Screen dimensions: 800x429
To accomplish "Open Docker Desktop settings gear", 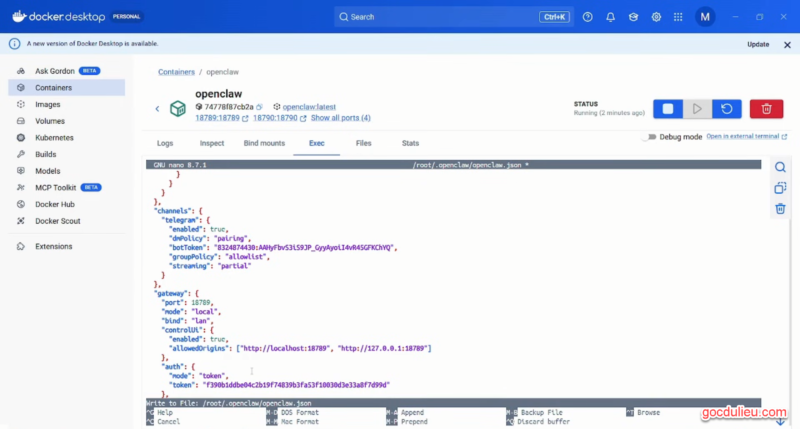I will [x=656, y=17].
